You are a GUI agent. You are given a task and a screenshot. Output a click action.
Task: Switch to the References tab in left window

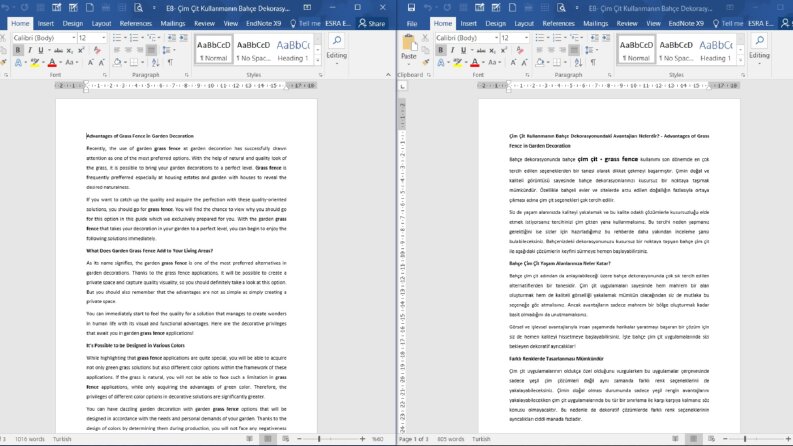136,23
